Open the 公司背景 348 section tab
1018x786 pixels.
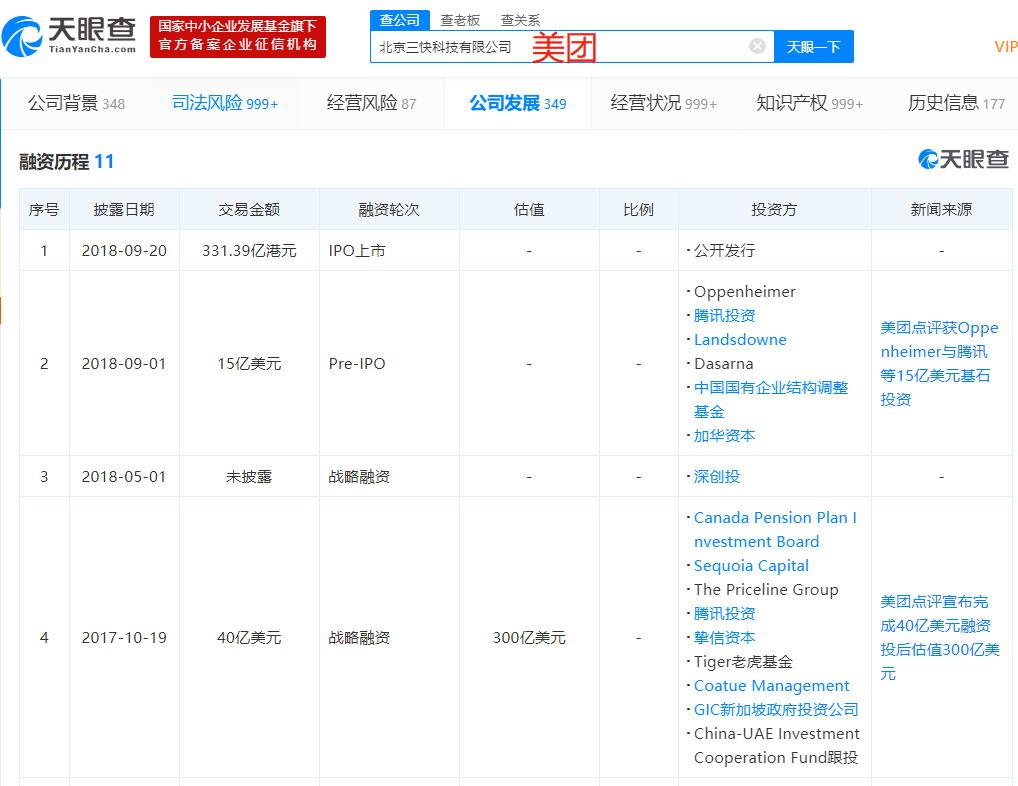[77, 103]
